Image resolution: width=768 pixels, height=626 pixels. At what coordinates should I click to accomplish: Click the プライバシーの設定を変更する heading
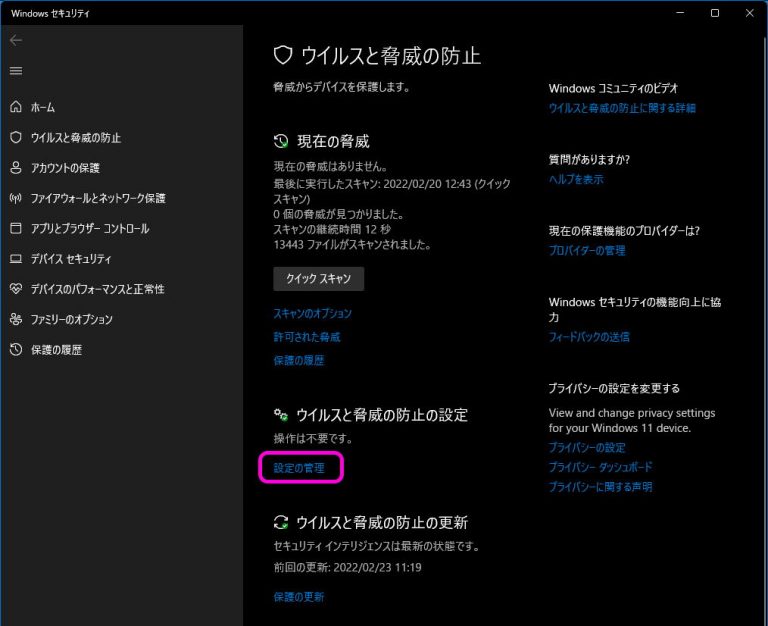(614, 388)
